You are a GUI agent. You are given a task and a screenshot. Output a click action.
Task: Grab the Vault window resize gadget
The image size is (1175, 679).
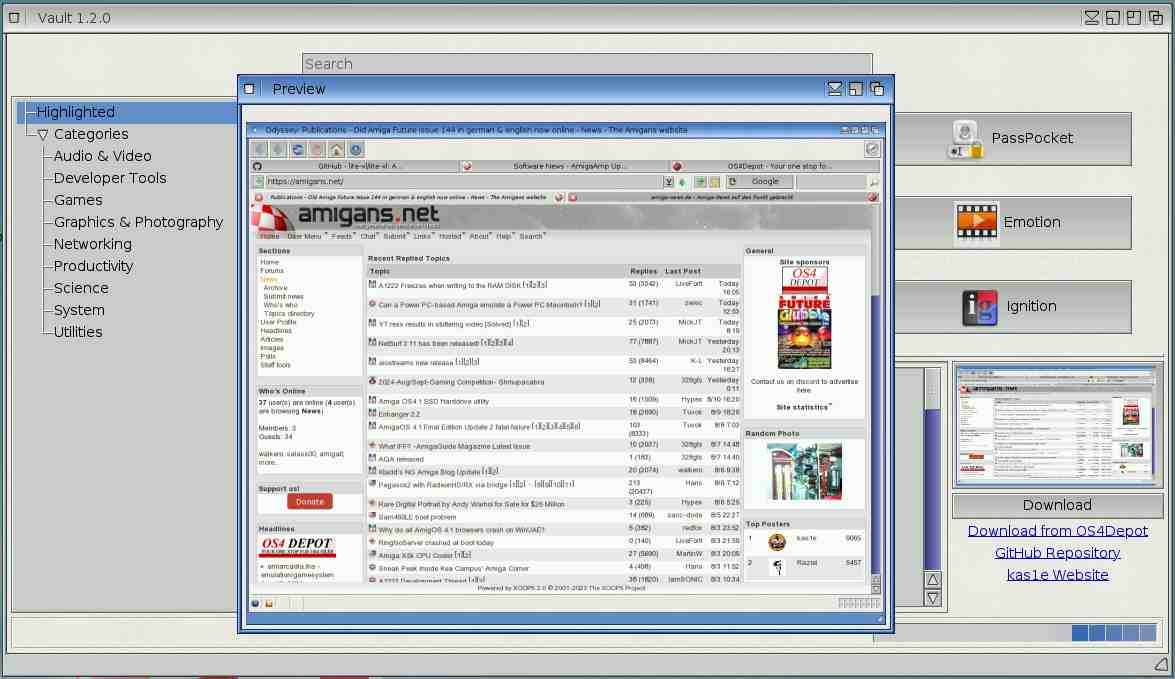[x=1159, y=664]
